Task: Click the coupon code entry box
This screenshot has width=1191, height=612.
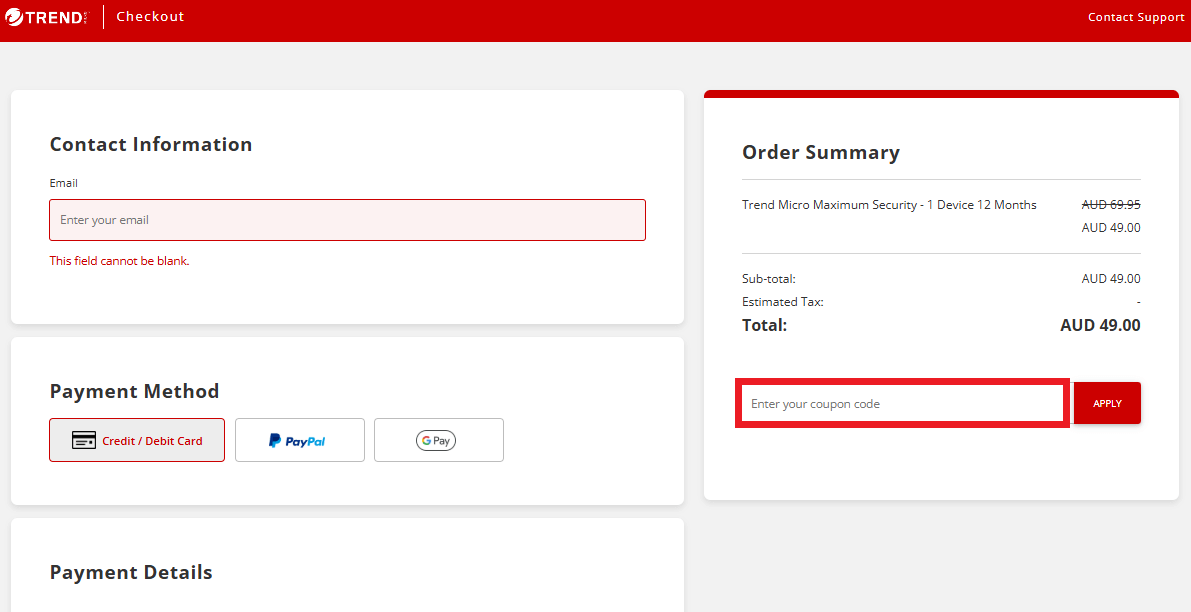Action: (x=900, y=402)
